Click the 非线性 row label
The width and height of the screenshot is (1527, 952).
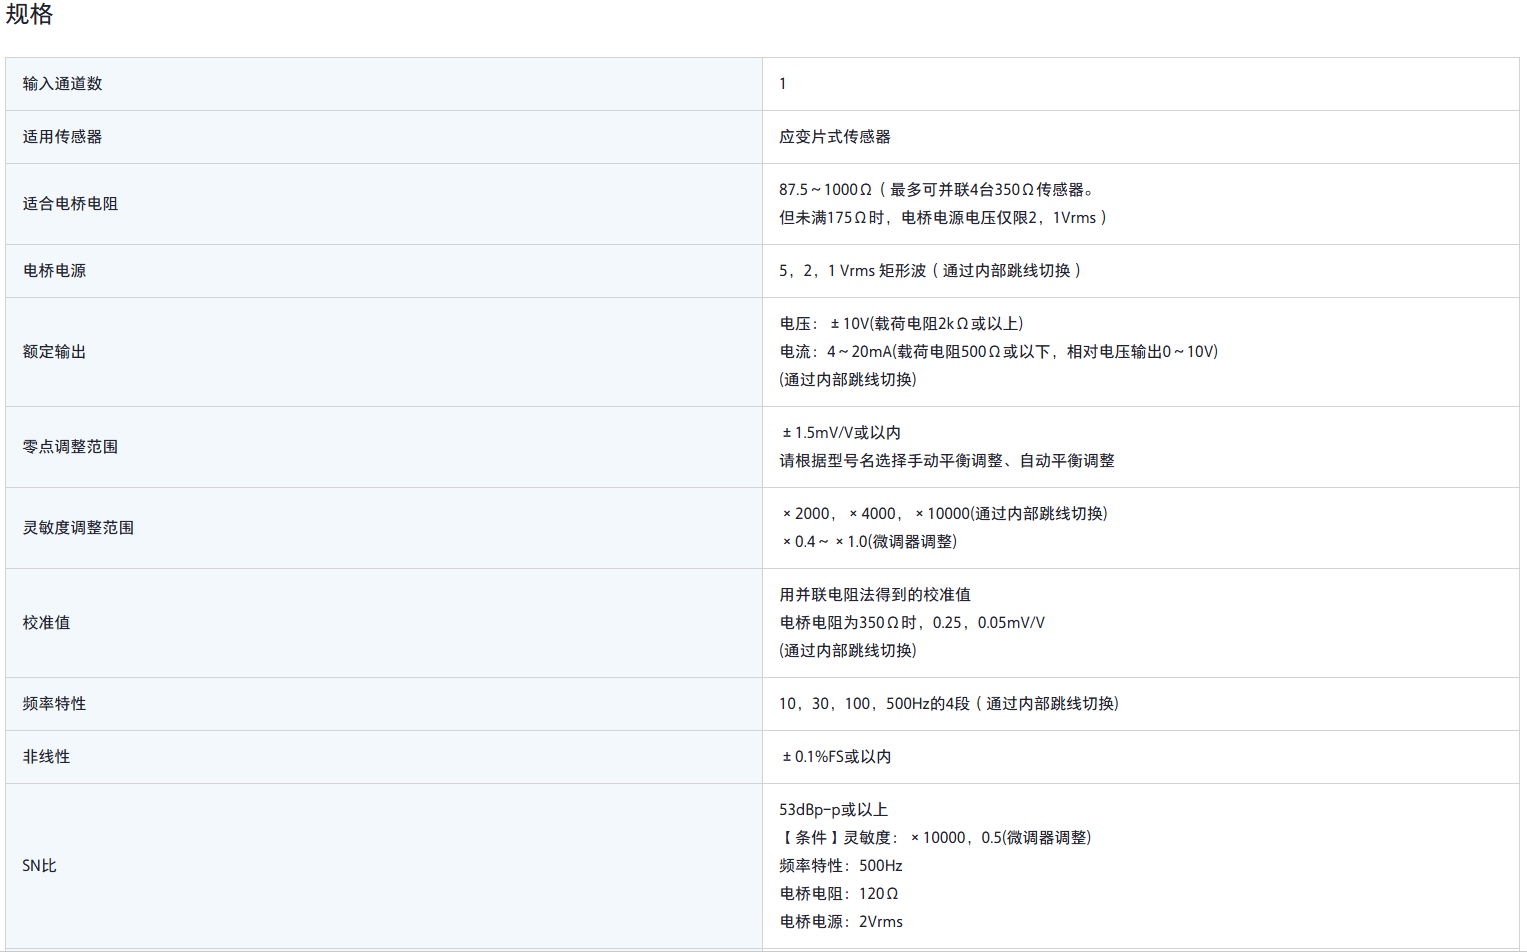coord(46,757)
